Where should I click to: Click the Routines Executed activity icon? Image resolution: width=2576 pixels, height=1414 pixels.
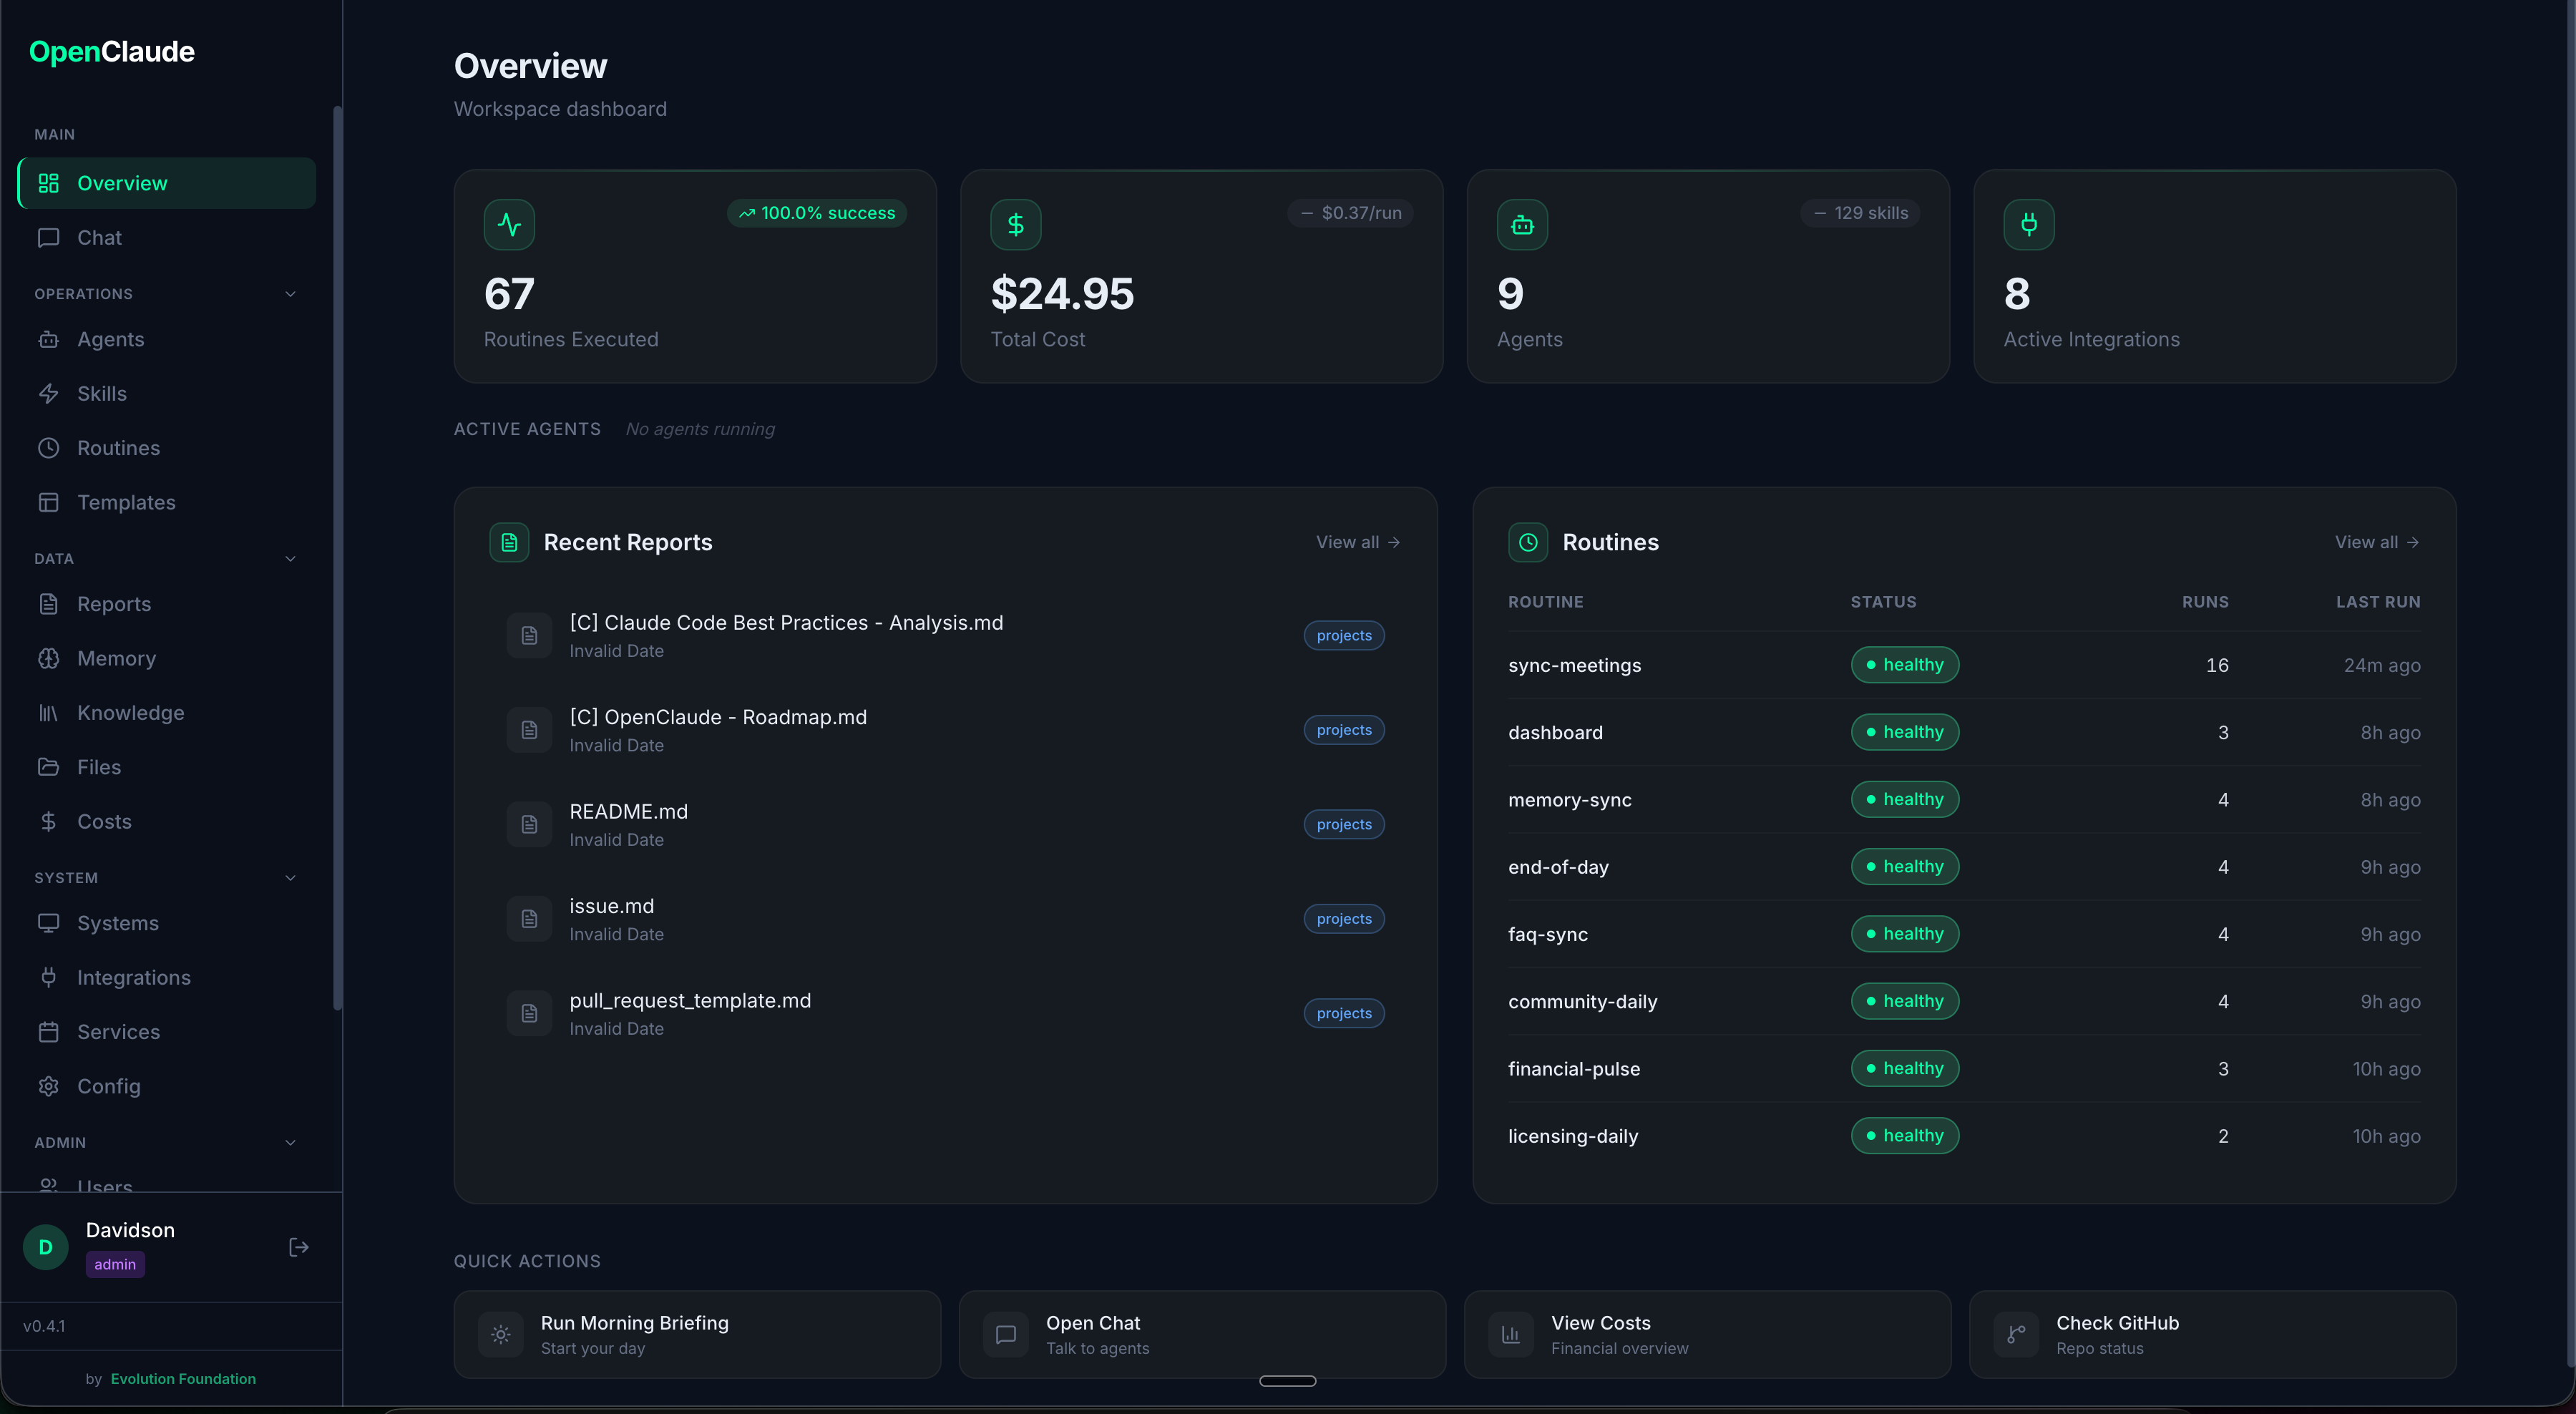point(509,225)
